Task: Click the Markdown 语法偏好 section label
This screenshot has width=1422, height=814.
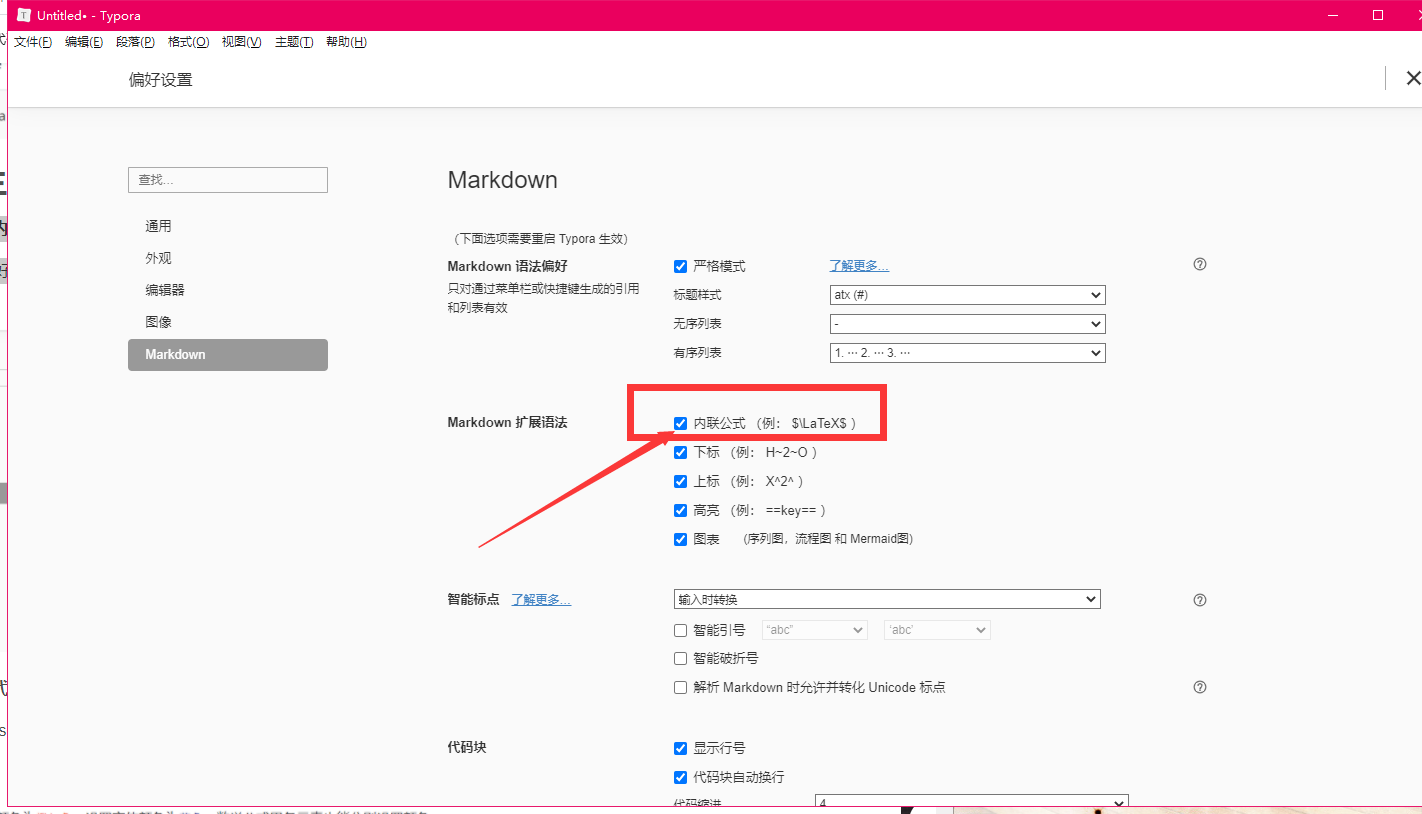Action: (x=507, y=266)
